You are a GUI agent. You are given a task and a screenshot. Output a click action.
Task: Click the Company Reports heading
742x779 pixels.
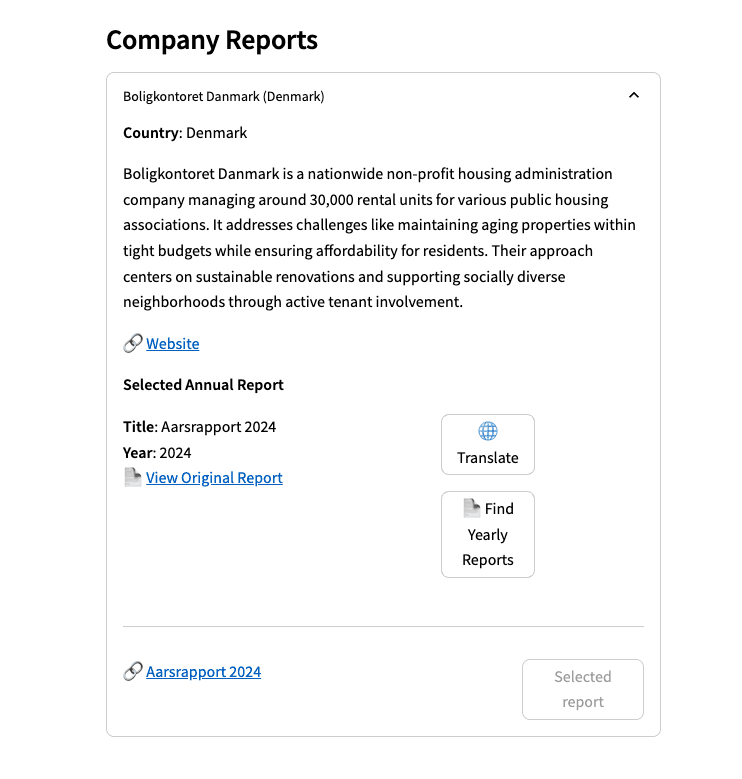click(x=212, y=40)
